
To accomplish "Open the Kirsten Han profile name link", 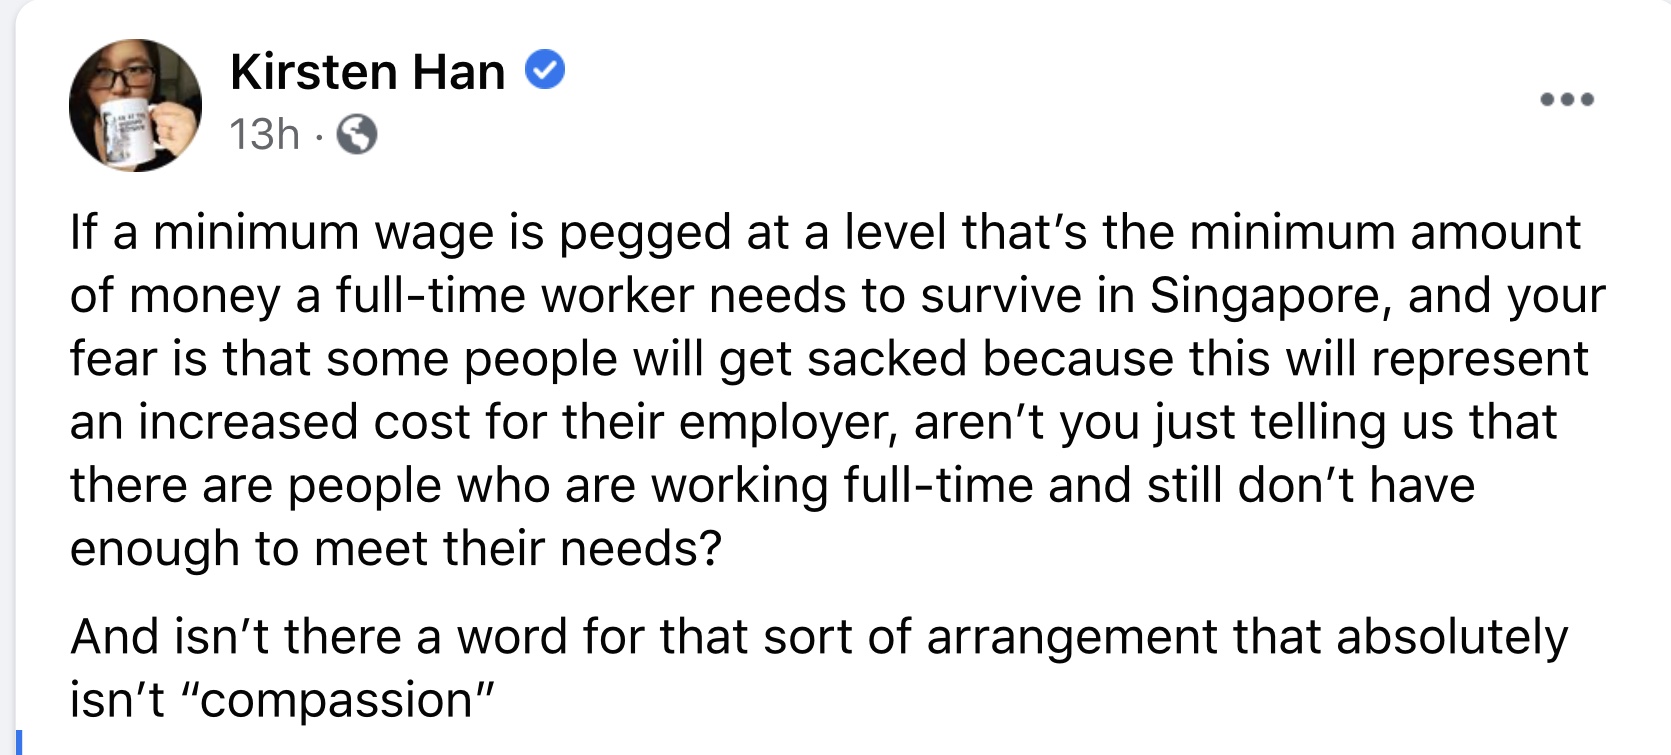I will pyautogui.click(x=367, y=72).
